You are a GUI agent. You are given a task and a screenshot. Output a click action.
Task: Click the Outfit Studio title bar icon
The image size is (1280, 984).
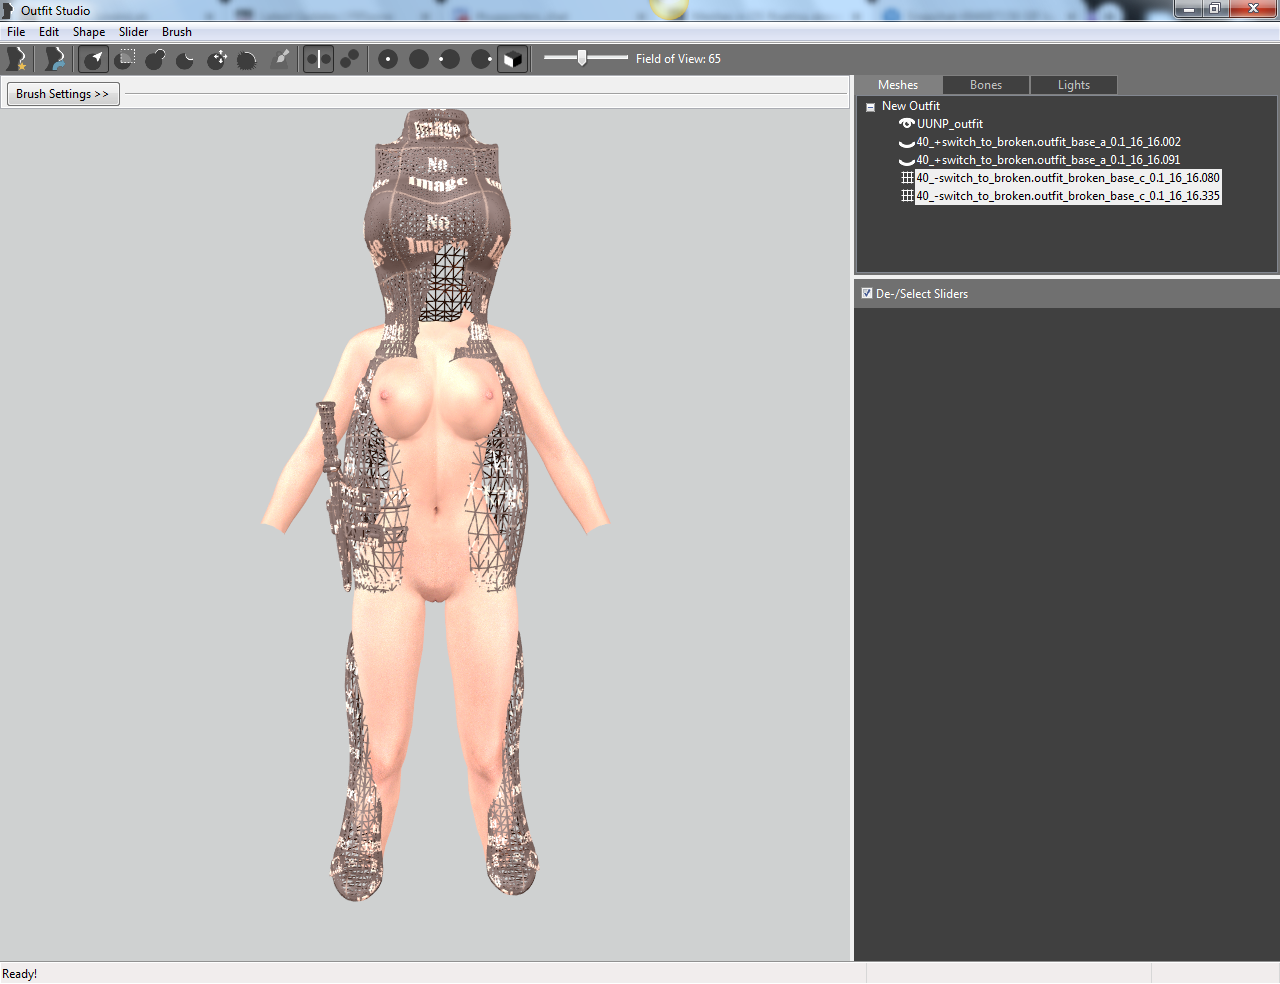coord(8,10)
